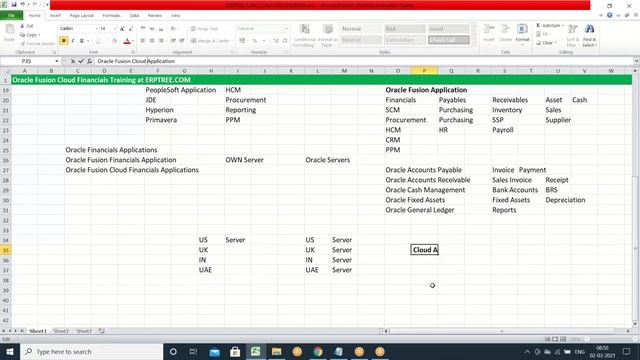The image size is (640, 360).
Task: Apply the Good cell style
Action: coord(448,29)
